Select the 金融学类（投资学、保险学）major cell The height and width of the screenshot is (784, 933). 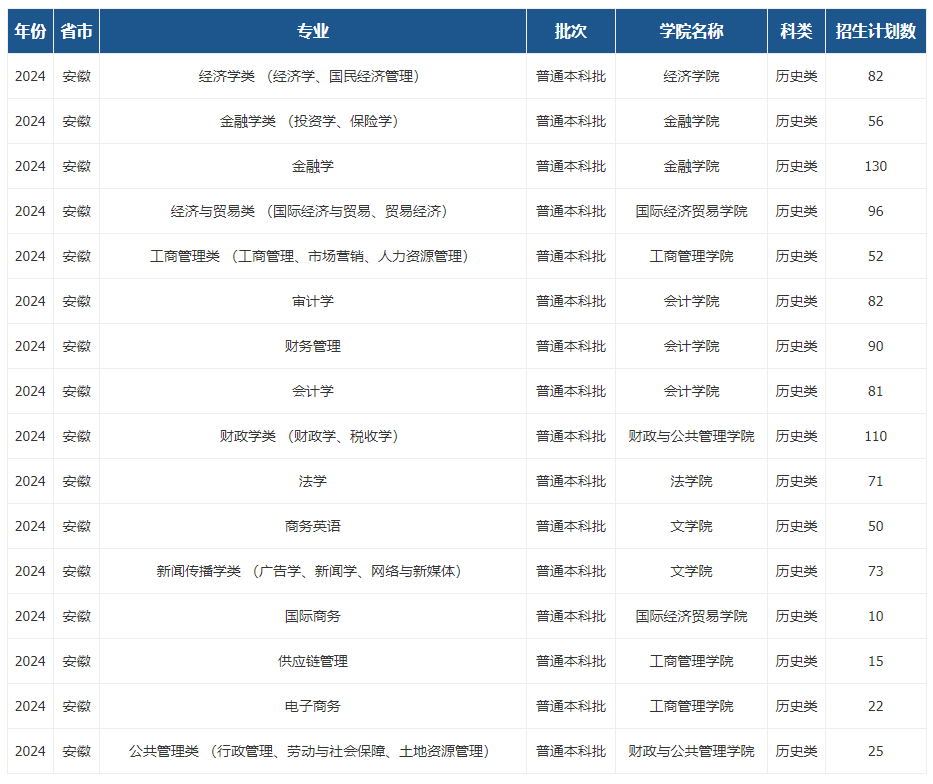(313, 121)
